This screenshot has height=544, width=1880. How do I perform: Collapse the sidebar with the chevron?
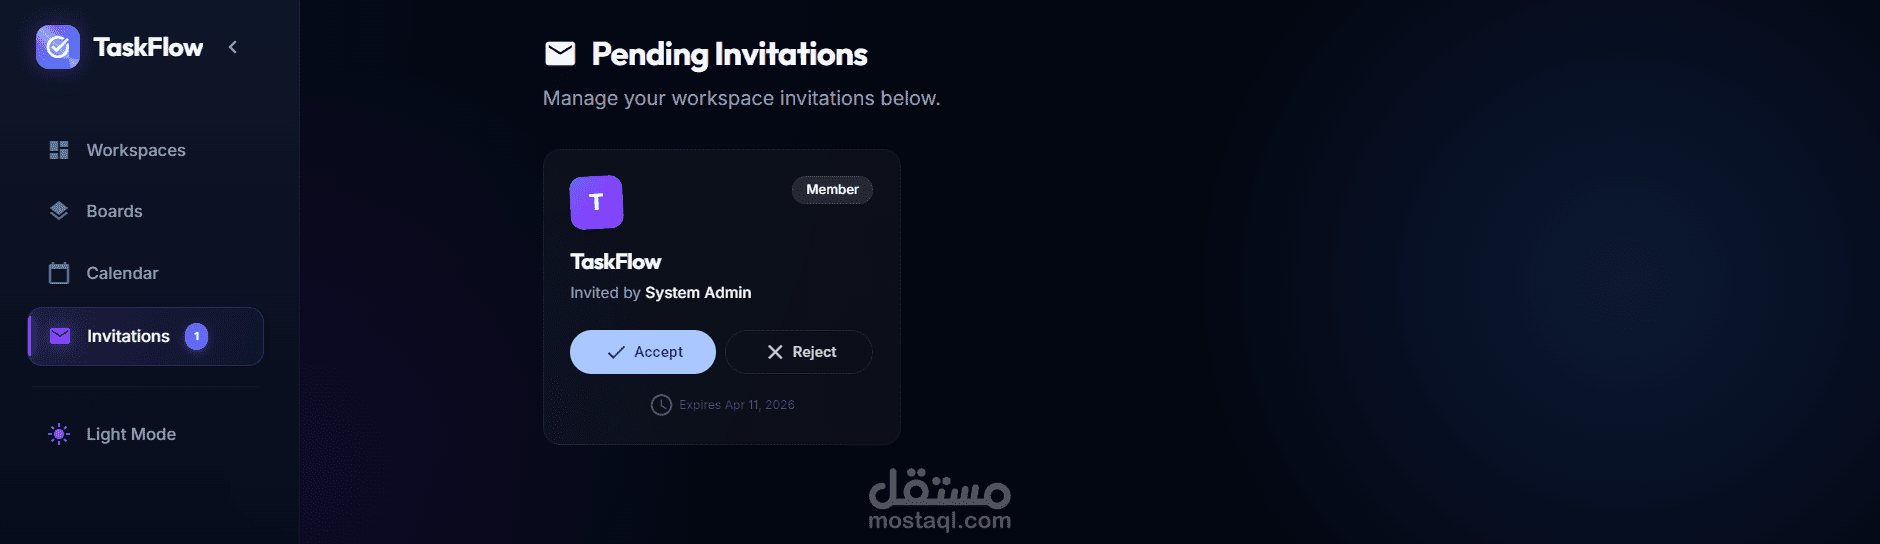[233, 47]
